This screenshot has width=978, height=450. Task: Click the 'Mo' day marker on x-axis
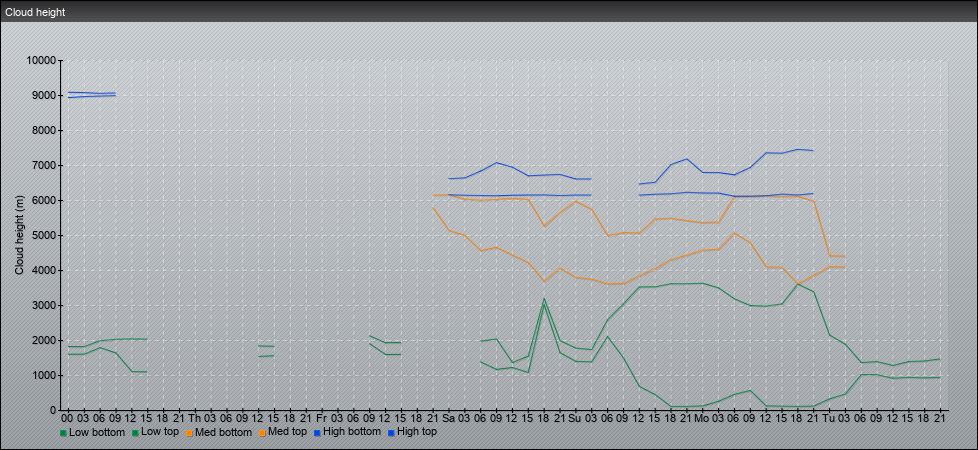702,418
